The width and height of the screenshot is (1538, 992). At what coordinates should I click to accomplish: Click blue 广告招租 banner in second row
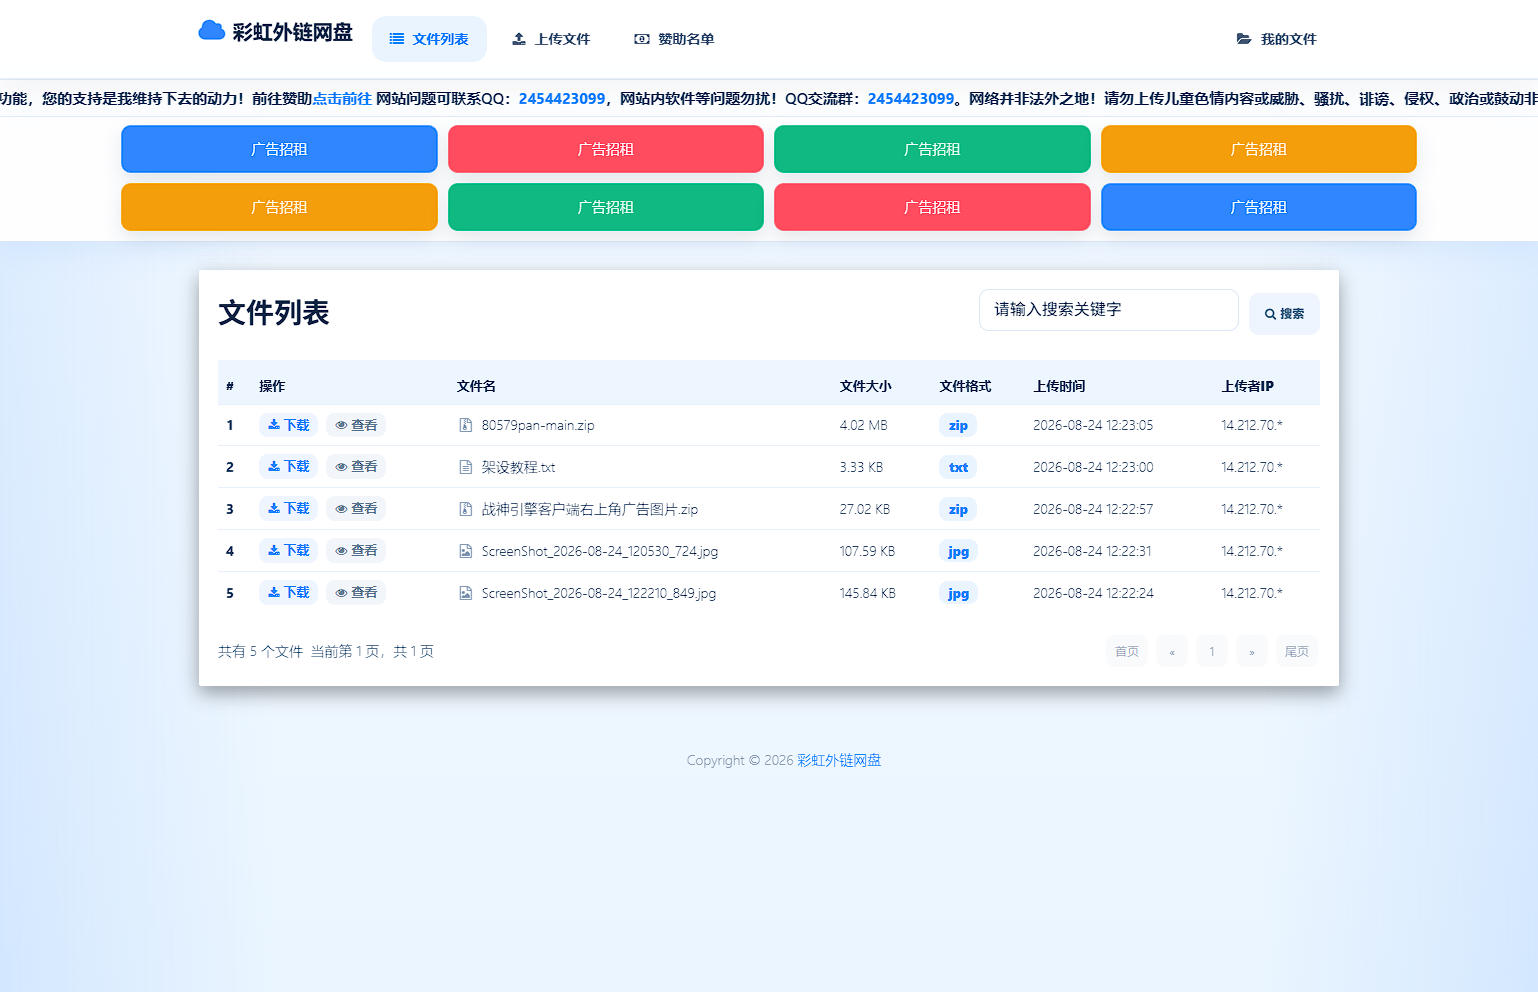pos(1259,207)
